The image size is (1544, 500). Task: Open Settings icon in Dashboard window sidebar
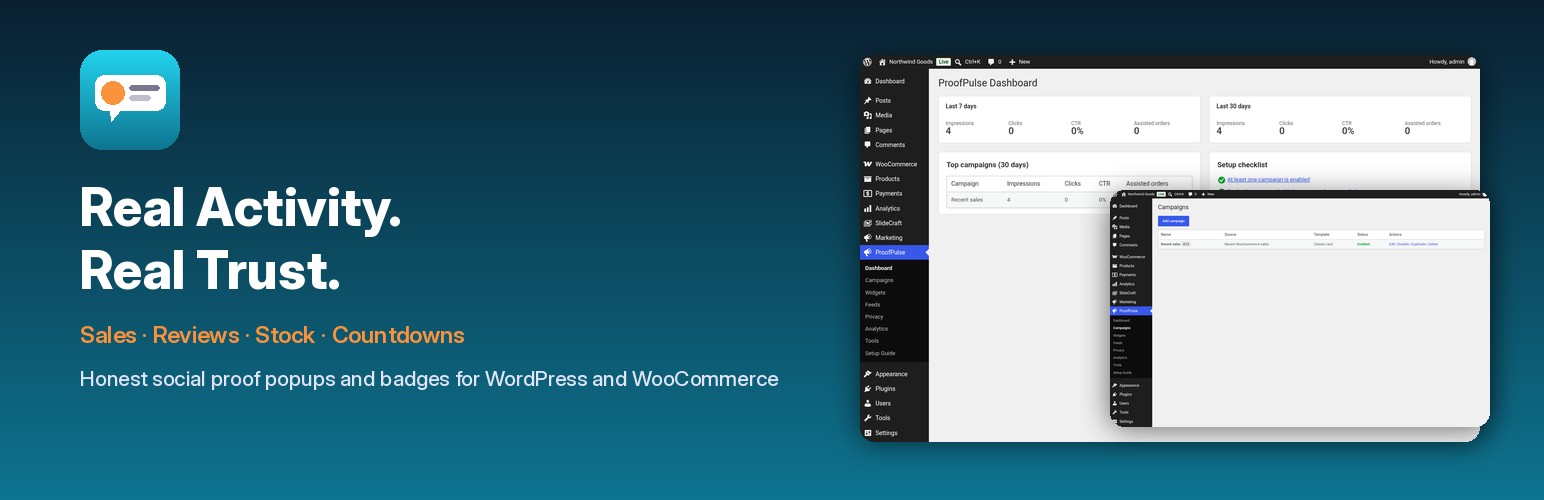pos(867,433)
